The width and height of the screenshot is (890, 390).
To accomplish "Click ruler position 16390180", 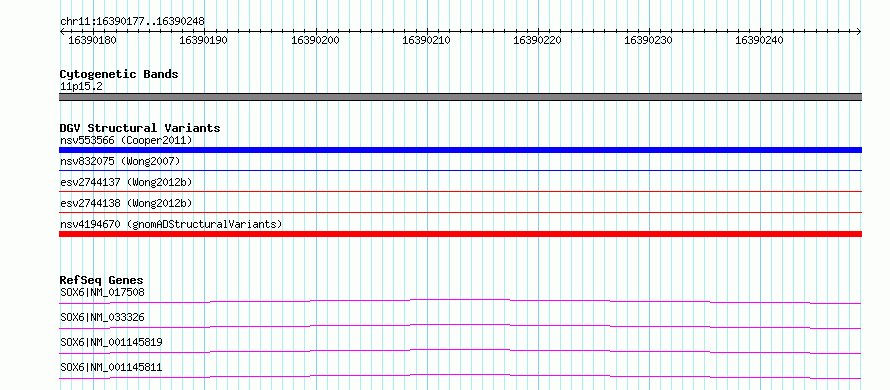I will [x=93, y=40].
